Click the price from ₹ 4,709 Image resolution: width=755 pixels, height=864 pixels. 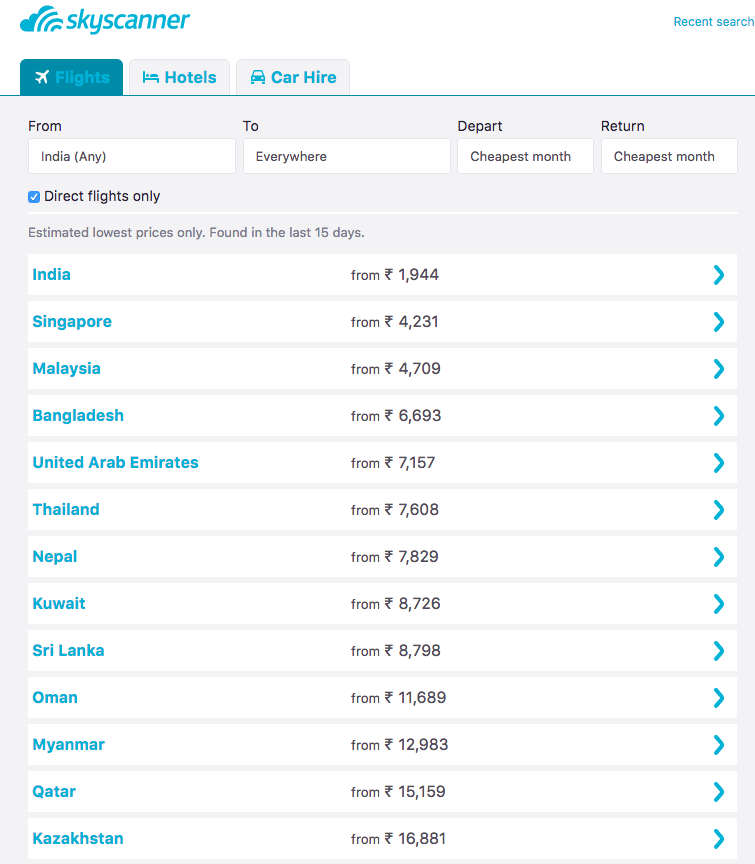(396, 369)
